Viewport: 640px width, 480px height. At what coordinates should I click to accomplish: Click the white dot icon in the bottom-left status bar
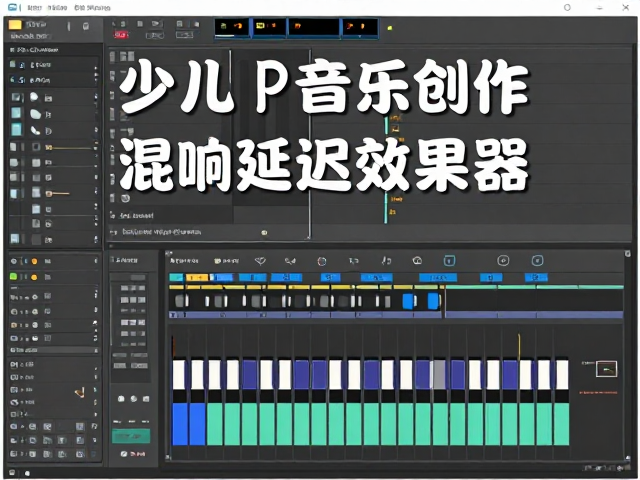point(27,473)
